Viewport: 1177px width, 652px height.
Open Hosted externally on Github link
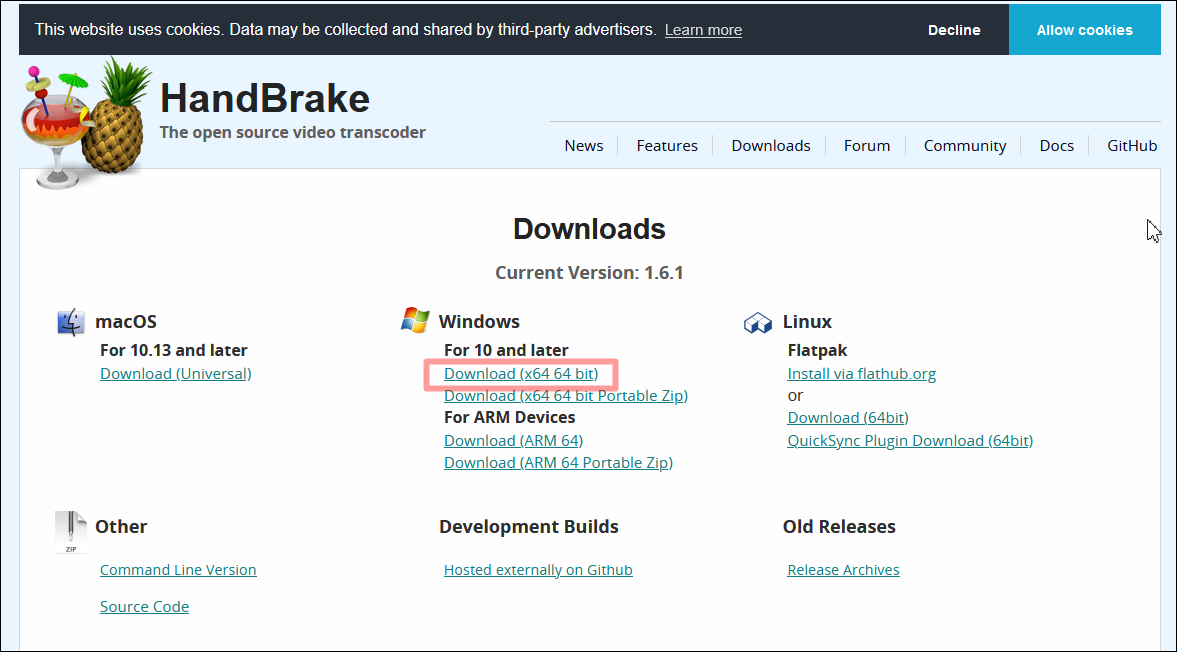[x=537, y=569]
